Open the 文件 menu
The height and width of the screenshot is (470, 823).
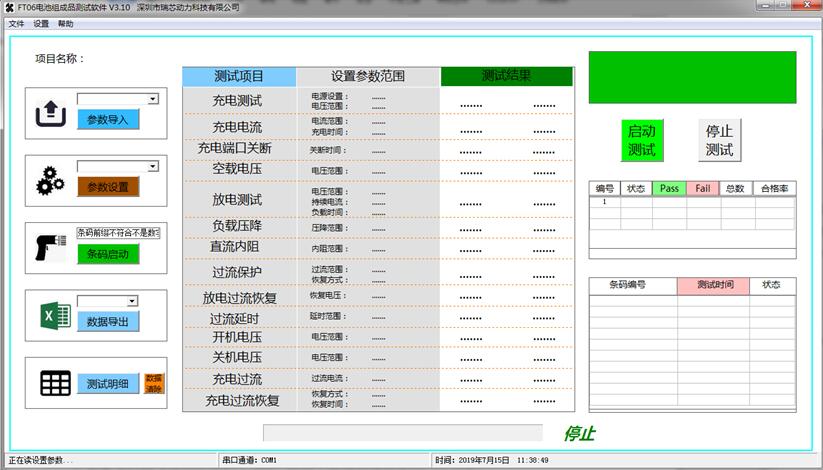pos(16,24)
